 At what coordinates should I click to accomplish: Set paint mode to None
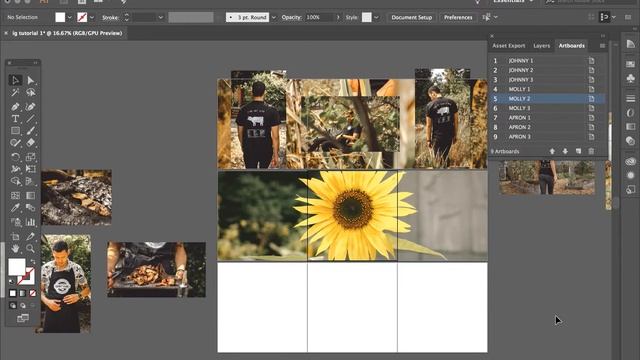point(32,293)
